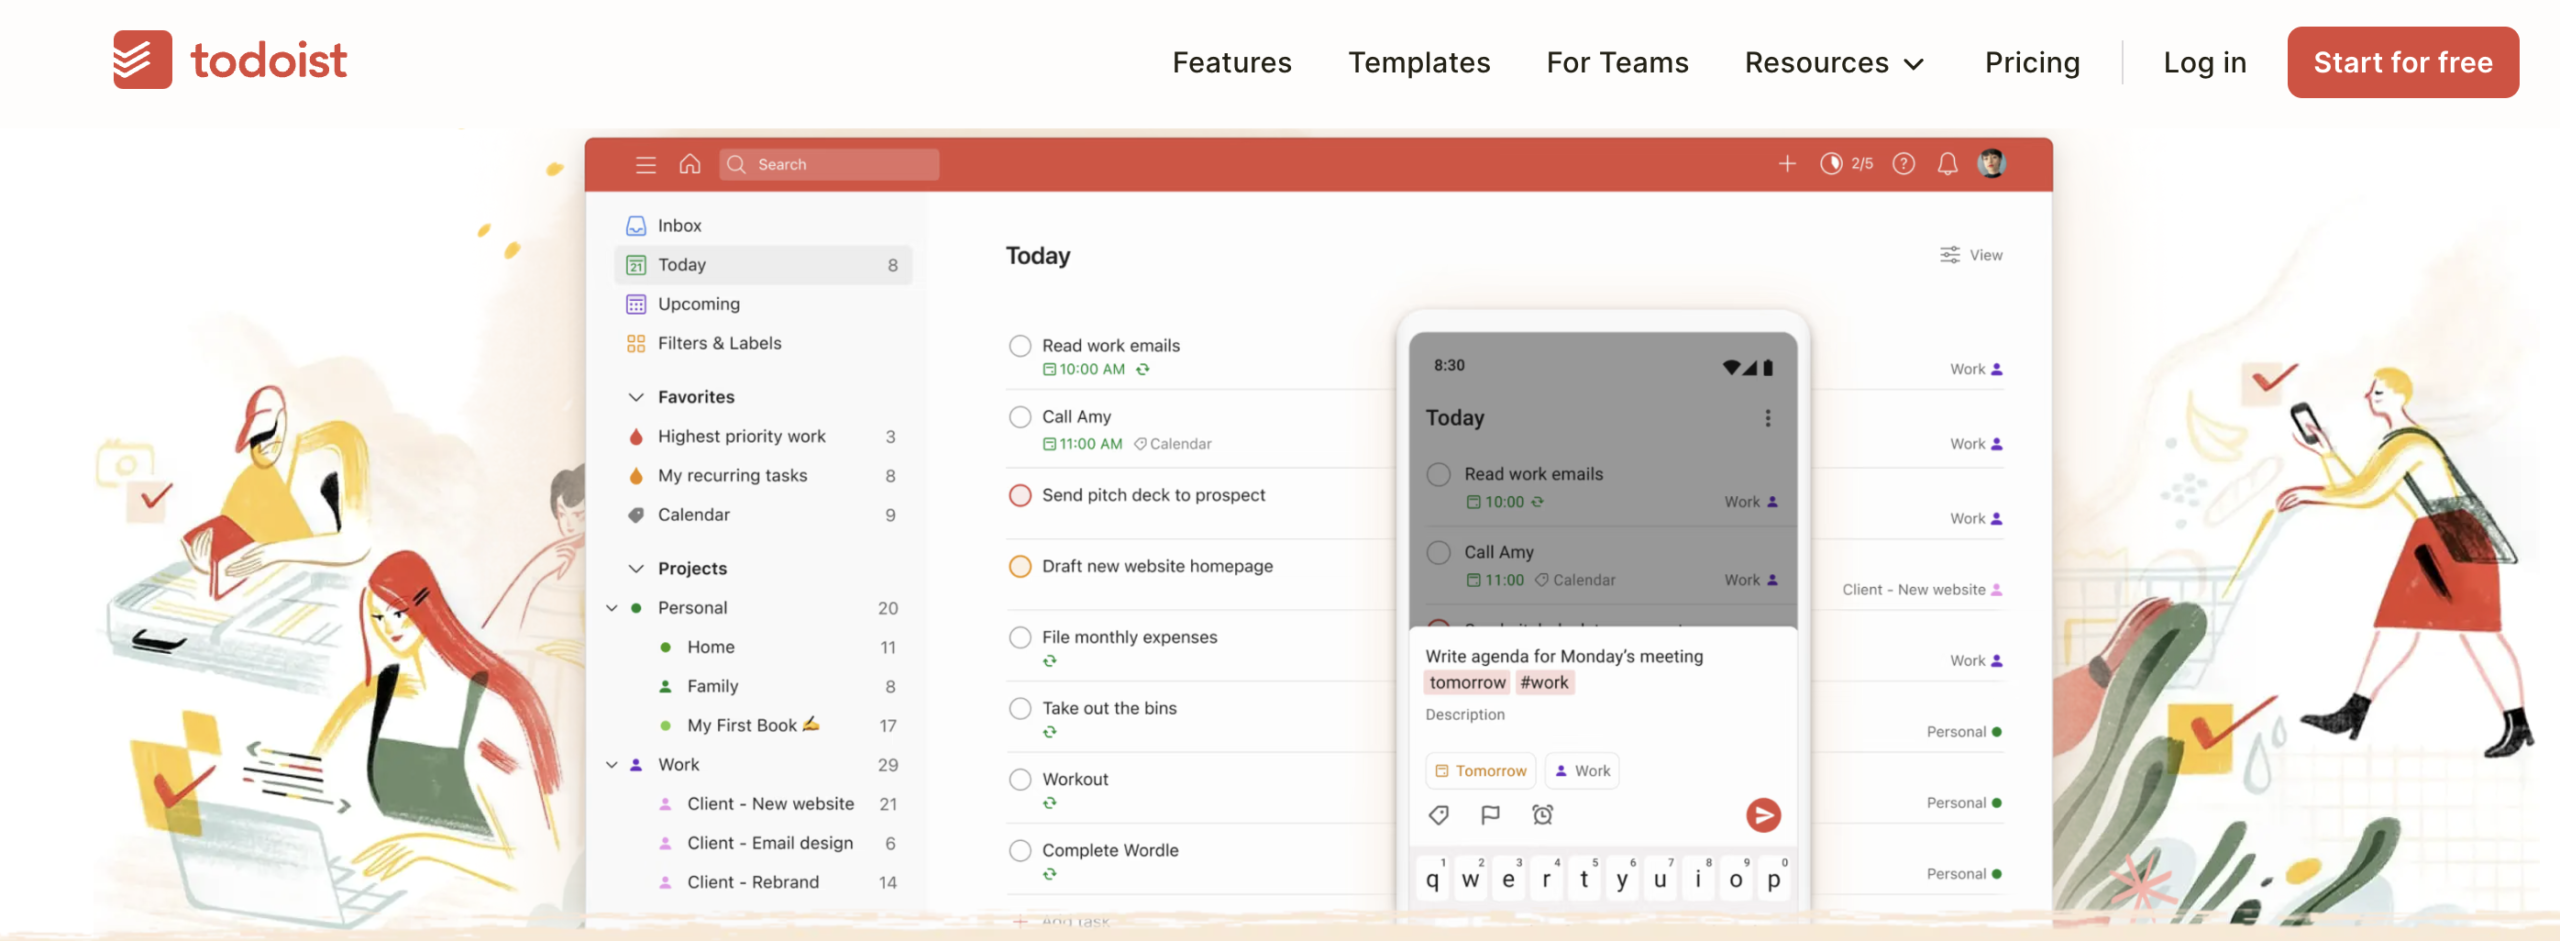The height and width of the screenshot is (941, 2560).
Task: Mark Complete Wordle as done
Action: tap(1020, 851)
